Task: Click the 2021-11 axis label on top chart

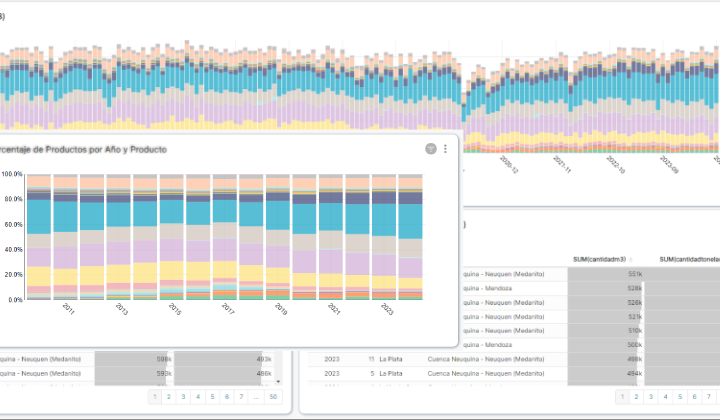Action: click(x=562, y=164)
